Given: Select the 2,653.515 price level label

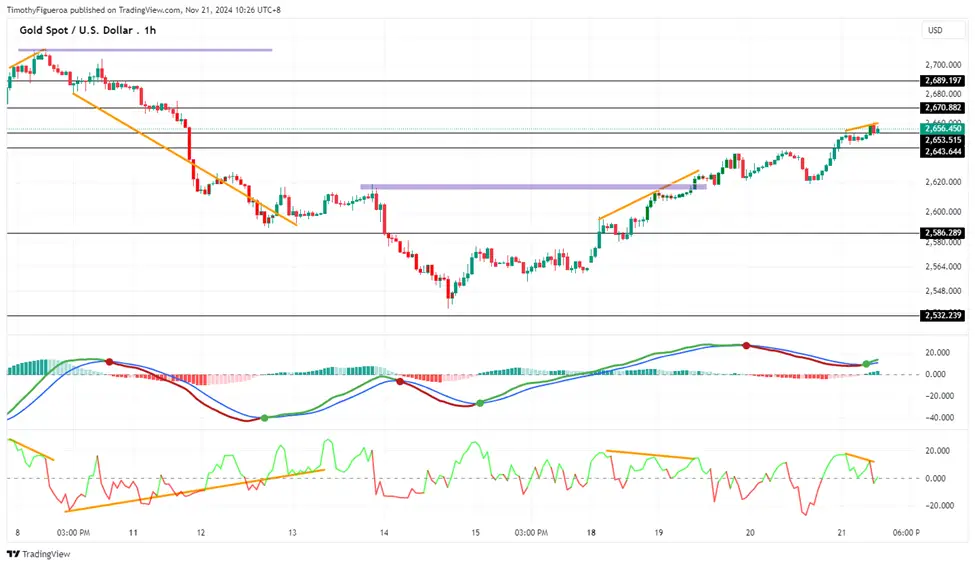Looking at the screenshot, I should (943, 140).
